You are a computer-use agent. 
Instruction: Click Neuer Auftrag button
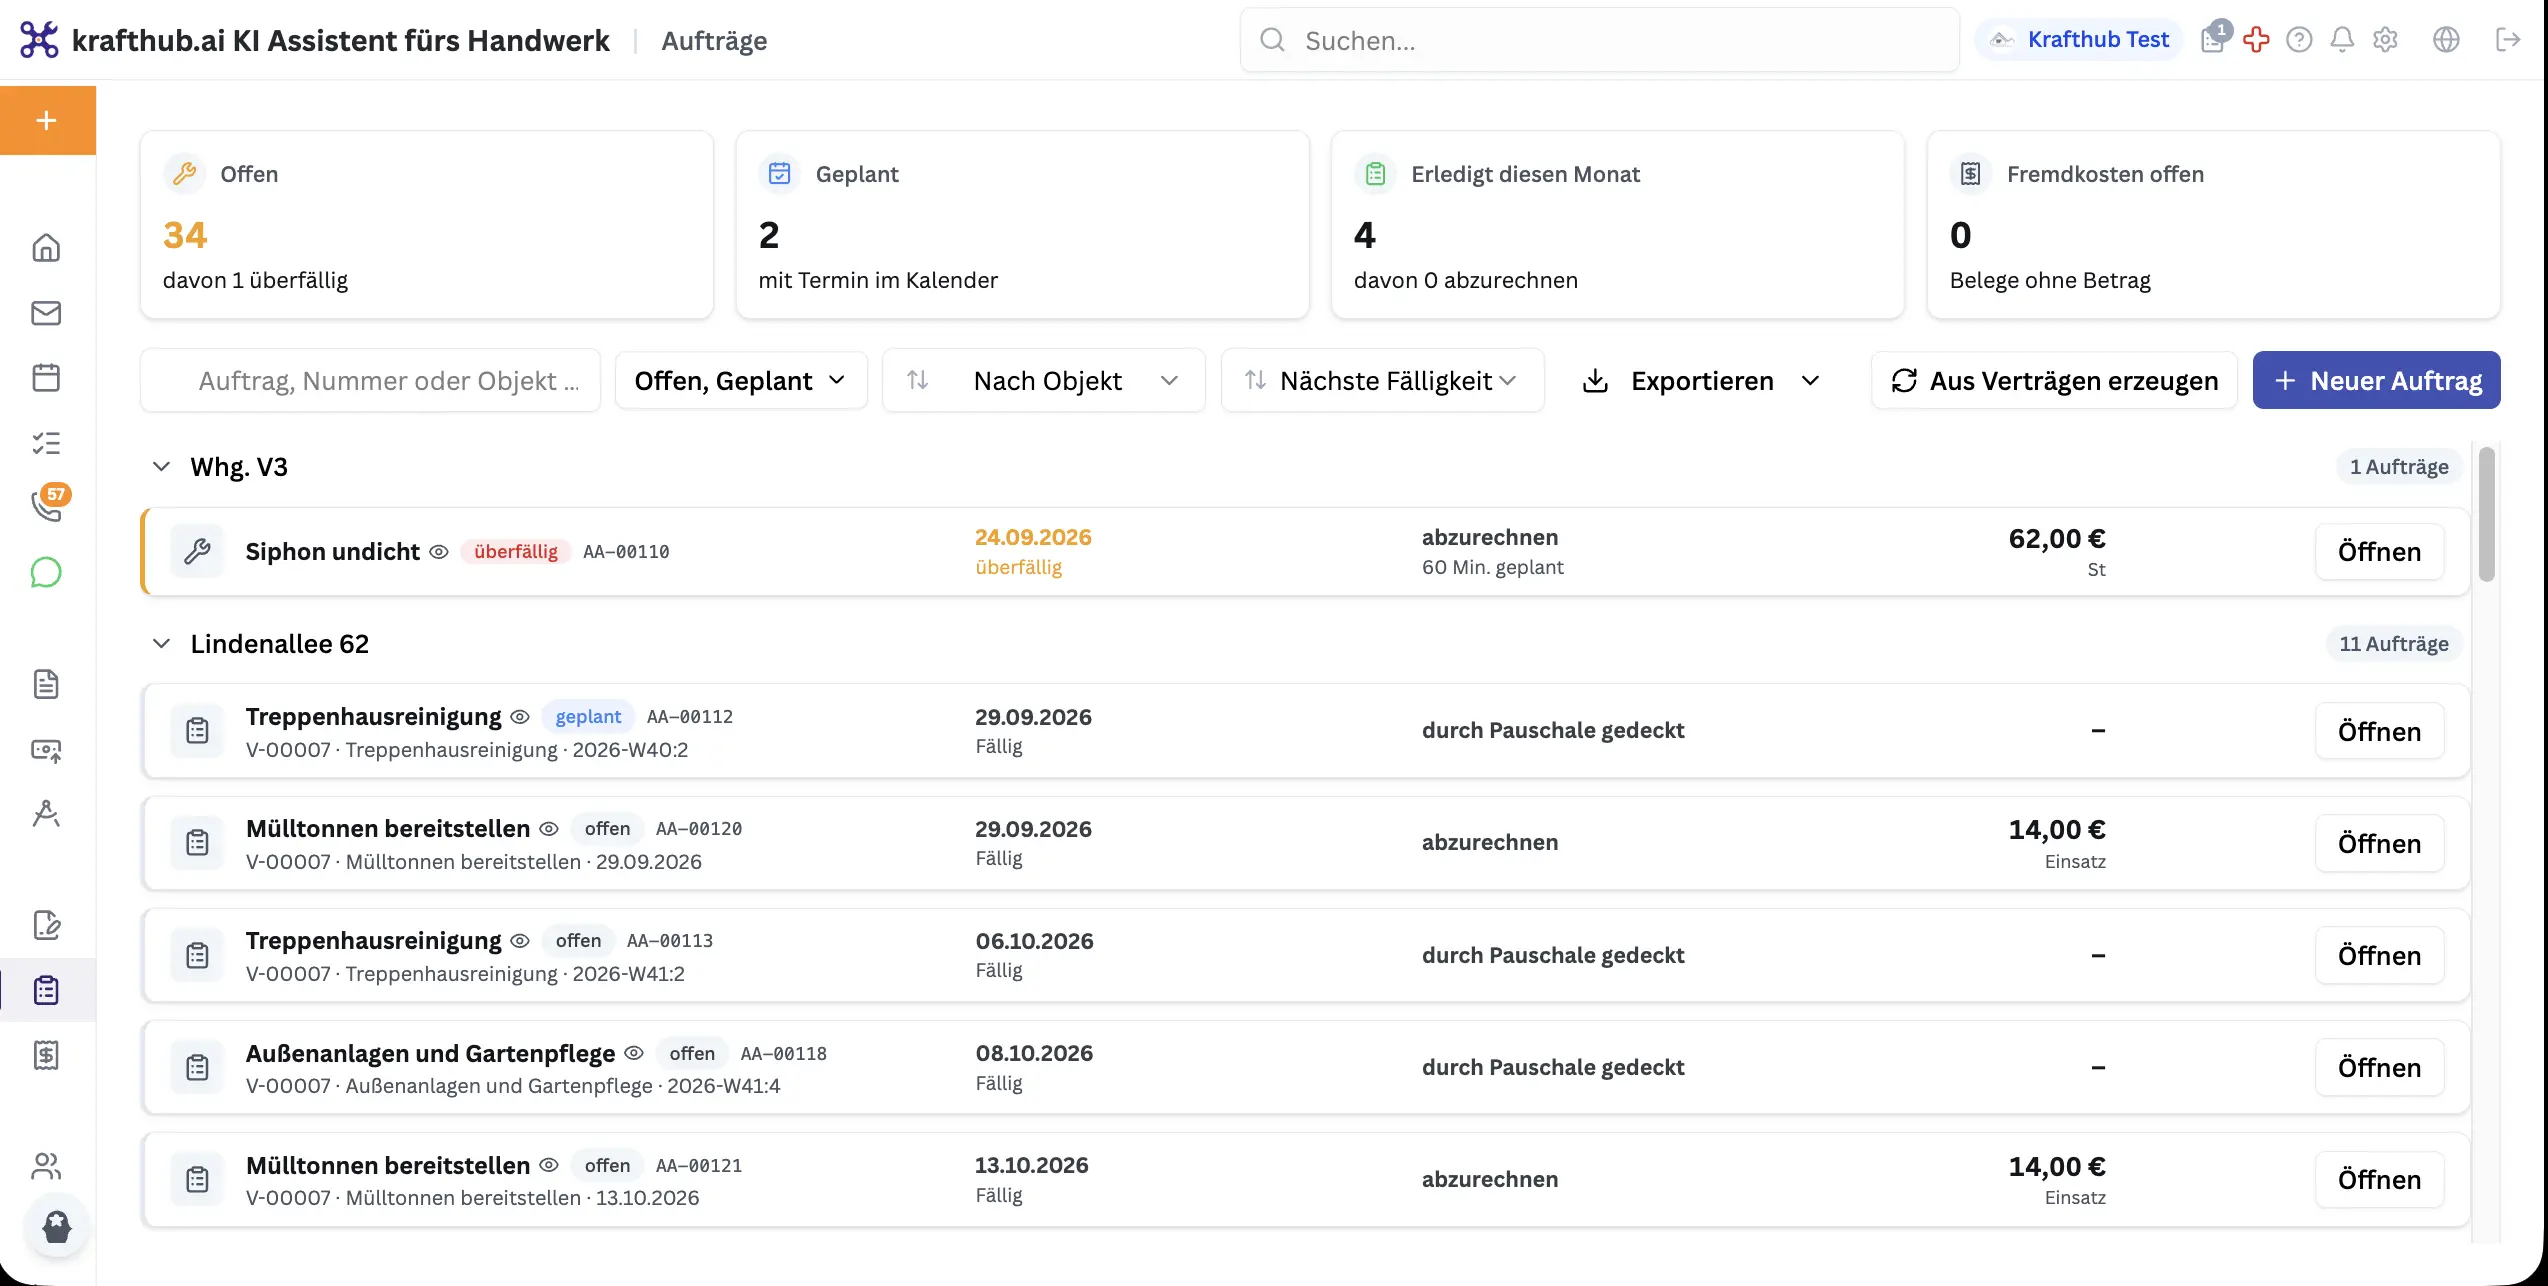pos(2376,380)
